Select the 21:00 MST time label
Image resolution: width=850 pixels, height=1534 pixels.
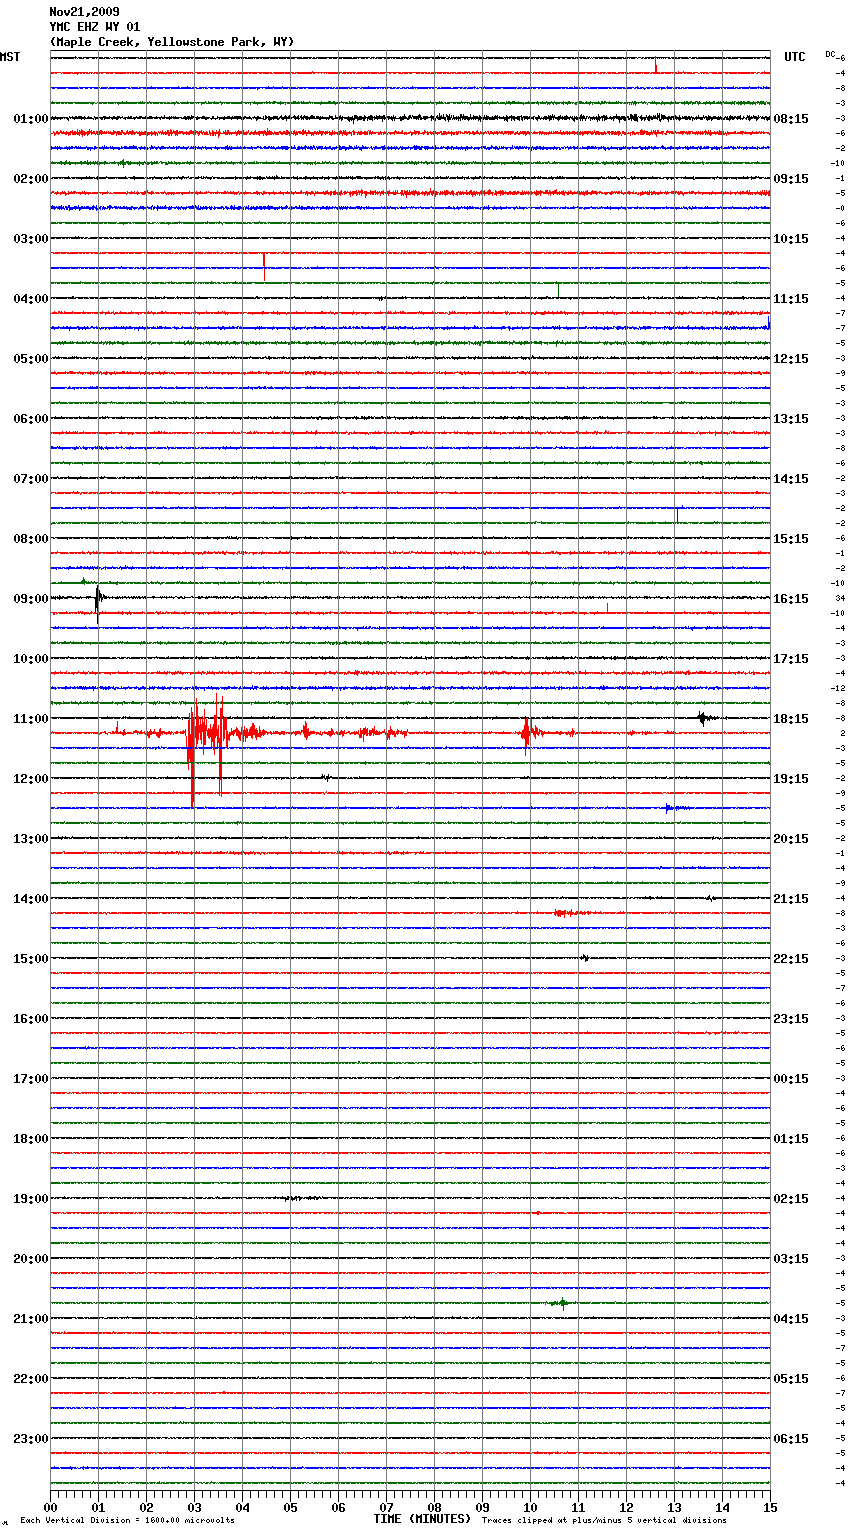click(31, 1319)
